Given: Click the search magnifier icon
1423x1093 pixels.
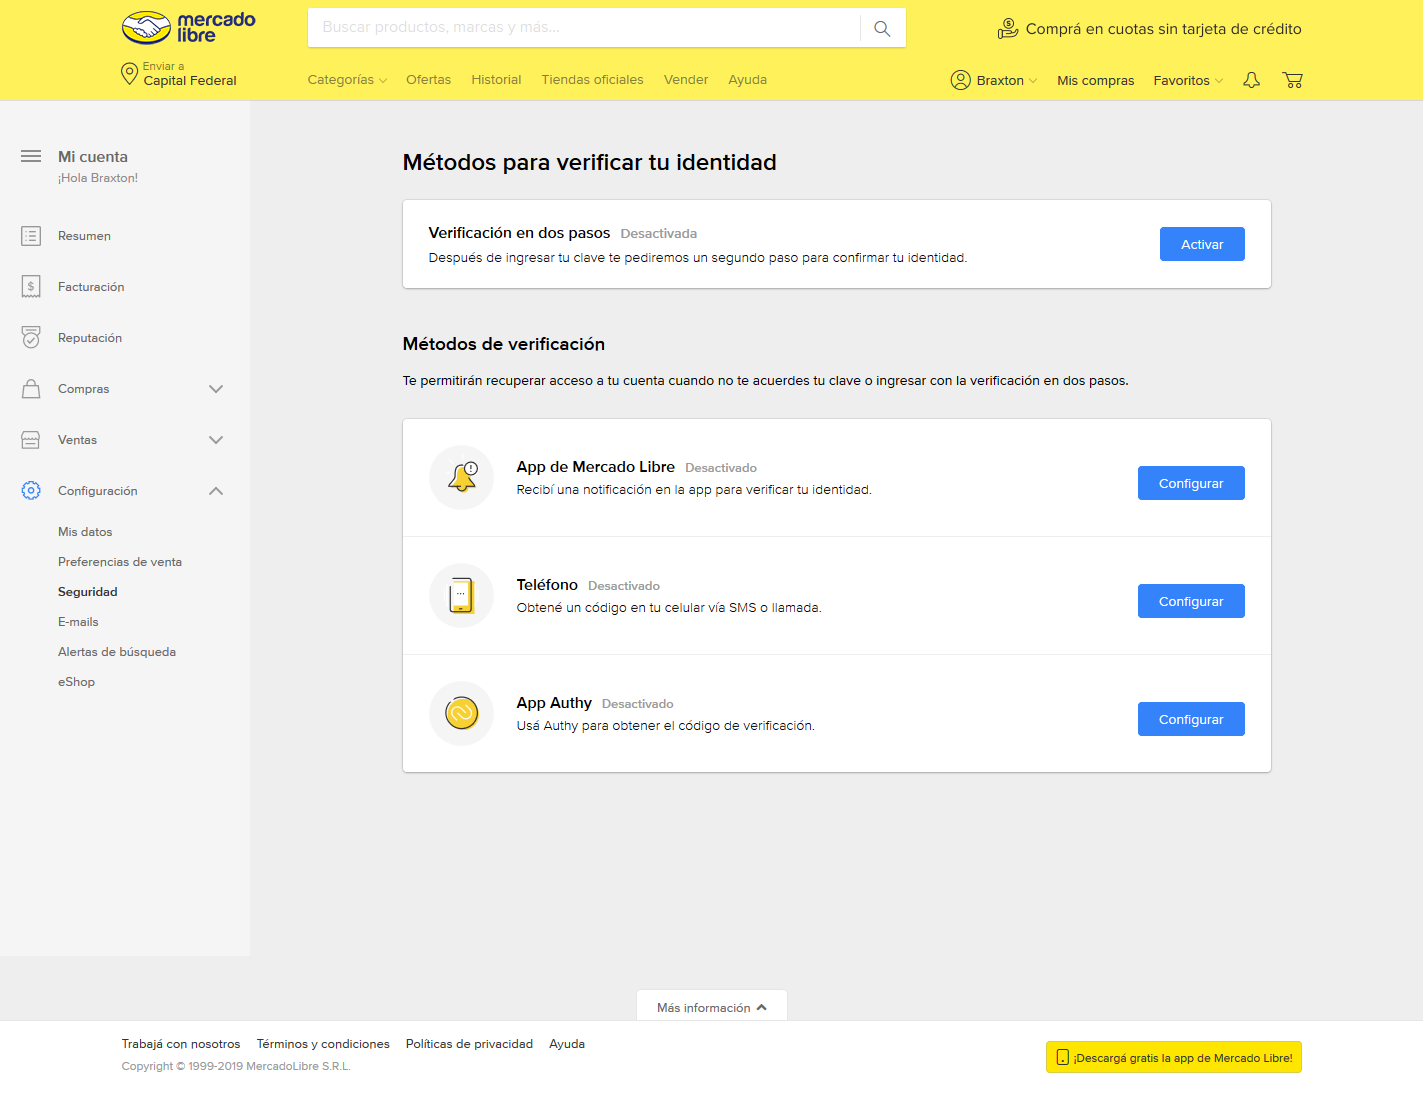Looking at the screenshot, I should 882,28.
